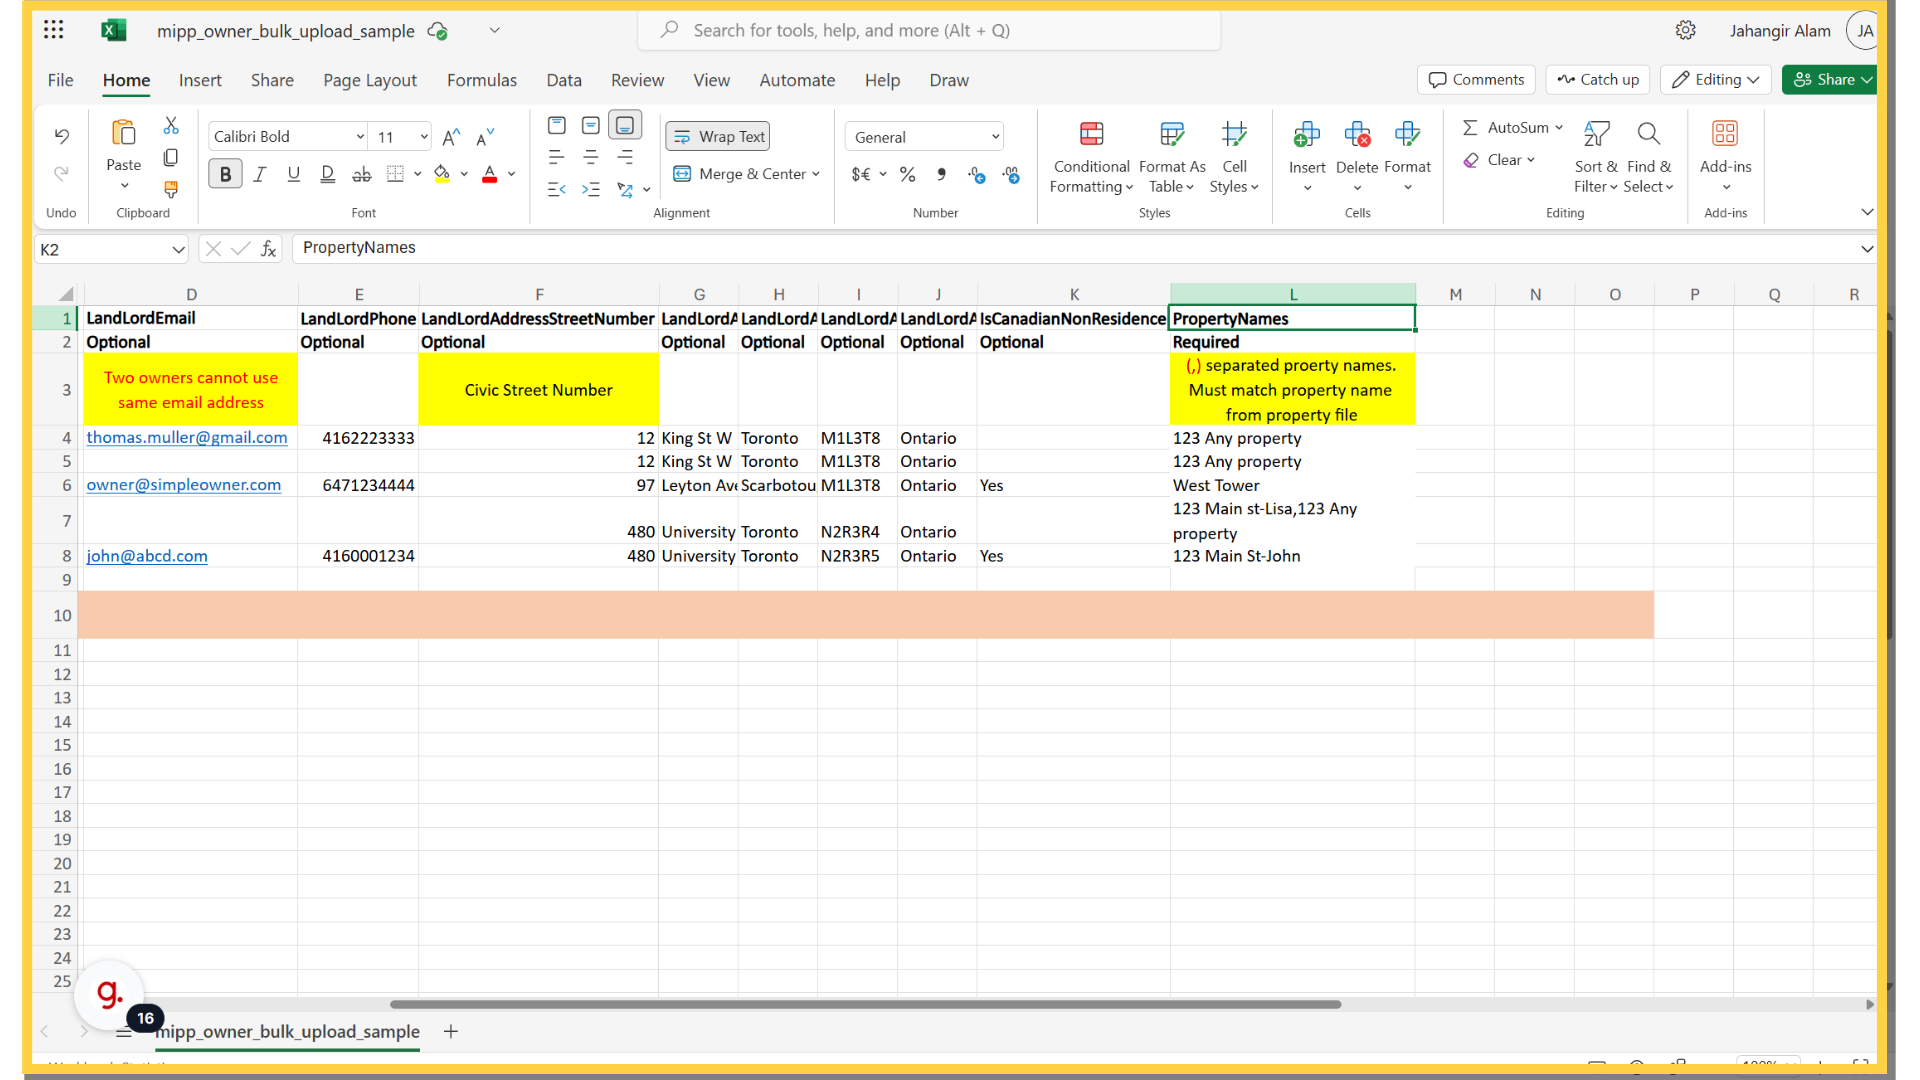Switch to the Insert tab
Viewport: 1920px width, 1080px height.
tap(200, 80)
